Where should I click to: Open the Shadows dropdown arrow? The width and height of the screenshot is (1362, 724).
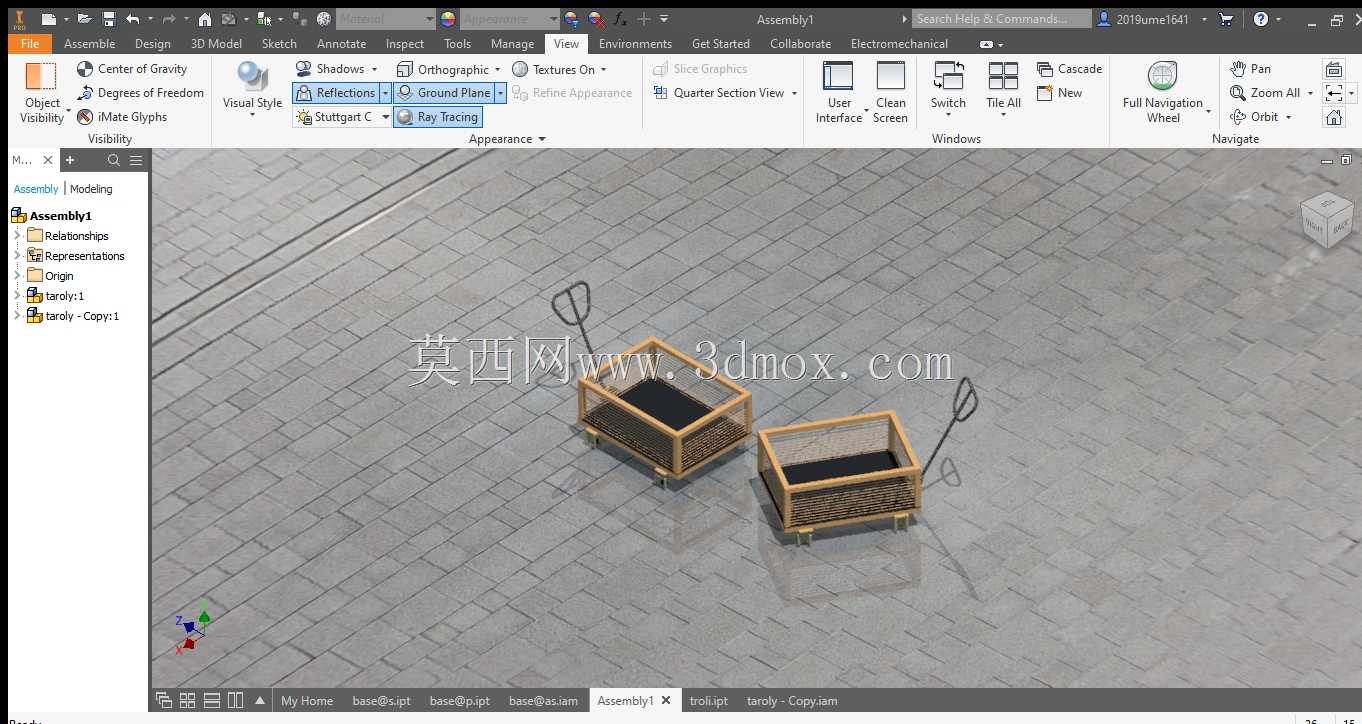coord(375,69)
